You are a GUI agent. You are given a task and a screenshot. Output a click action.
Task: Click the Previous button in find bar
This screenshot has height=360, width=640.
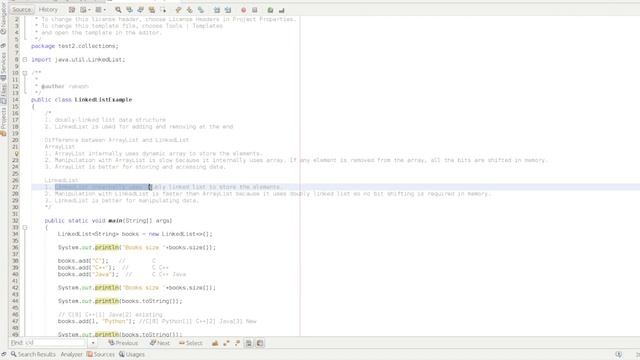coord(123,343)
